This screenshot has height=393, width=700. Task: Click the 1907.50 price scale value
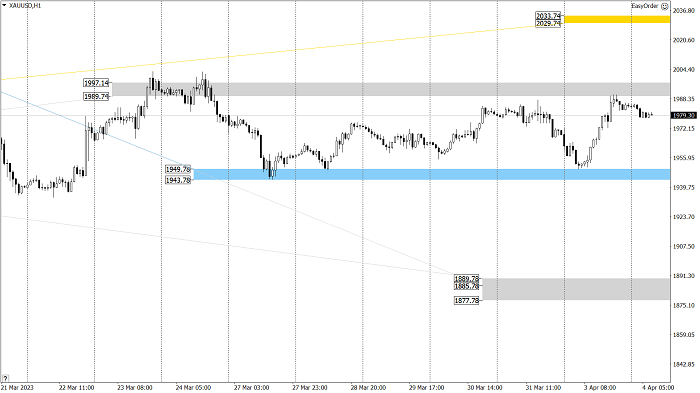tap(684, 246)
